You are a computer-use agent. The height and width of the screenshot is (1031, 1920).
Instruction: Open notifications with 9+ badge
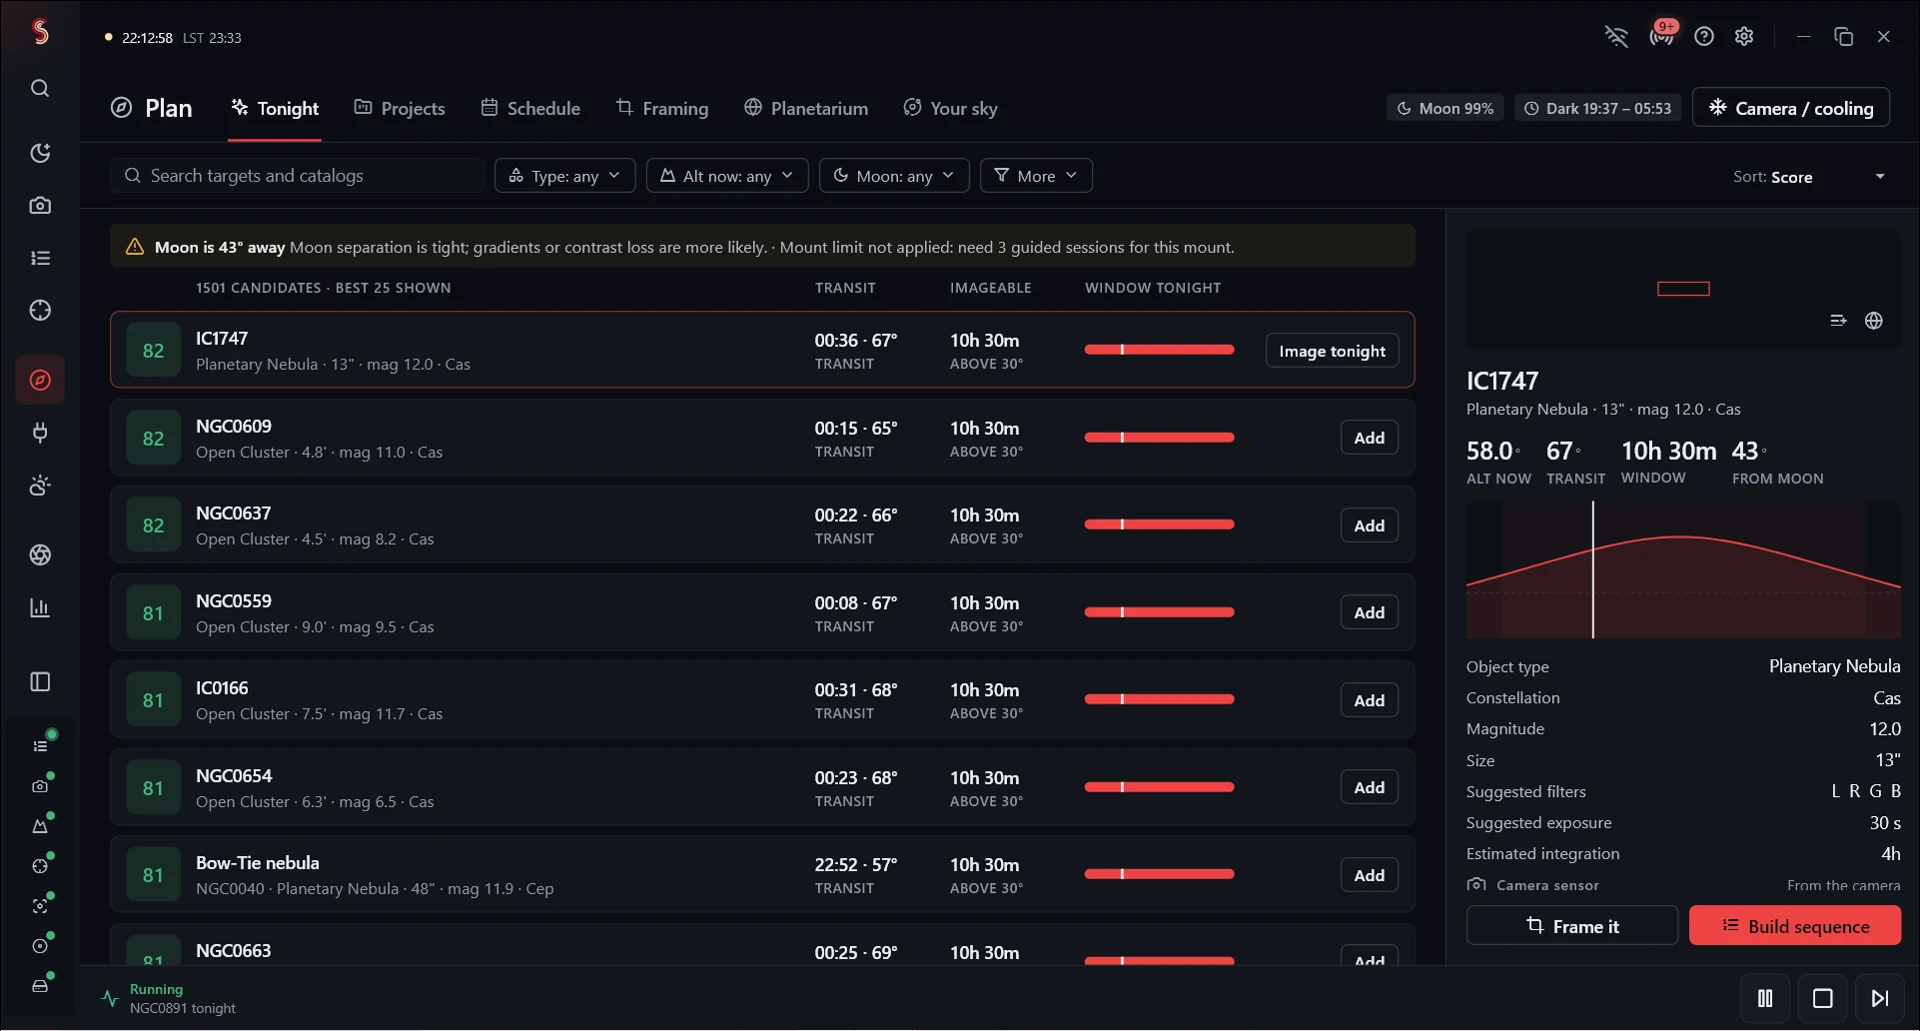pyautogui.click(x=1662, y=36)
